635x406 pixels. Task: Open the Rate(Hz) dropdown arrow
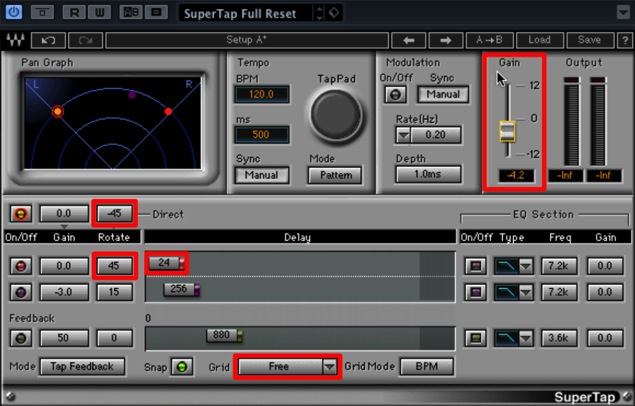[403, 135]
